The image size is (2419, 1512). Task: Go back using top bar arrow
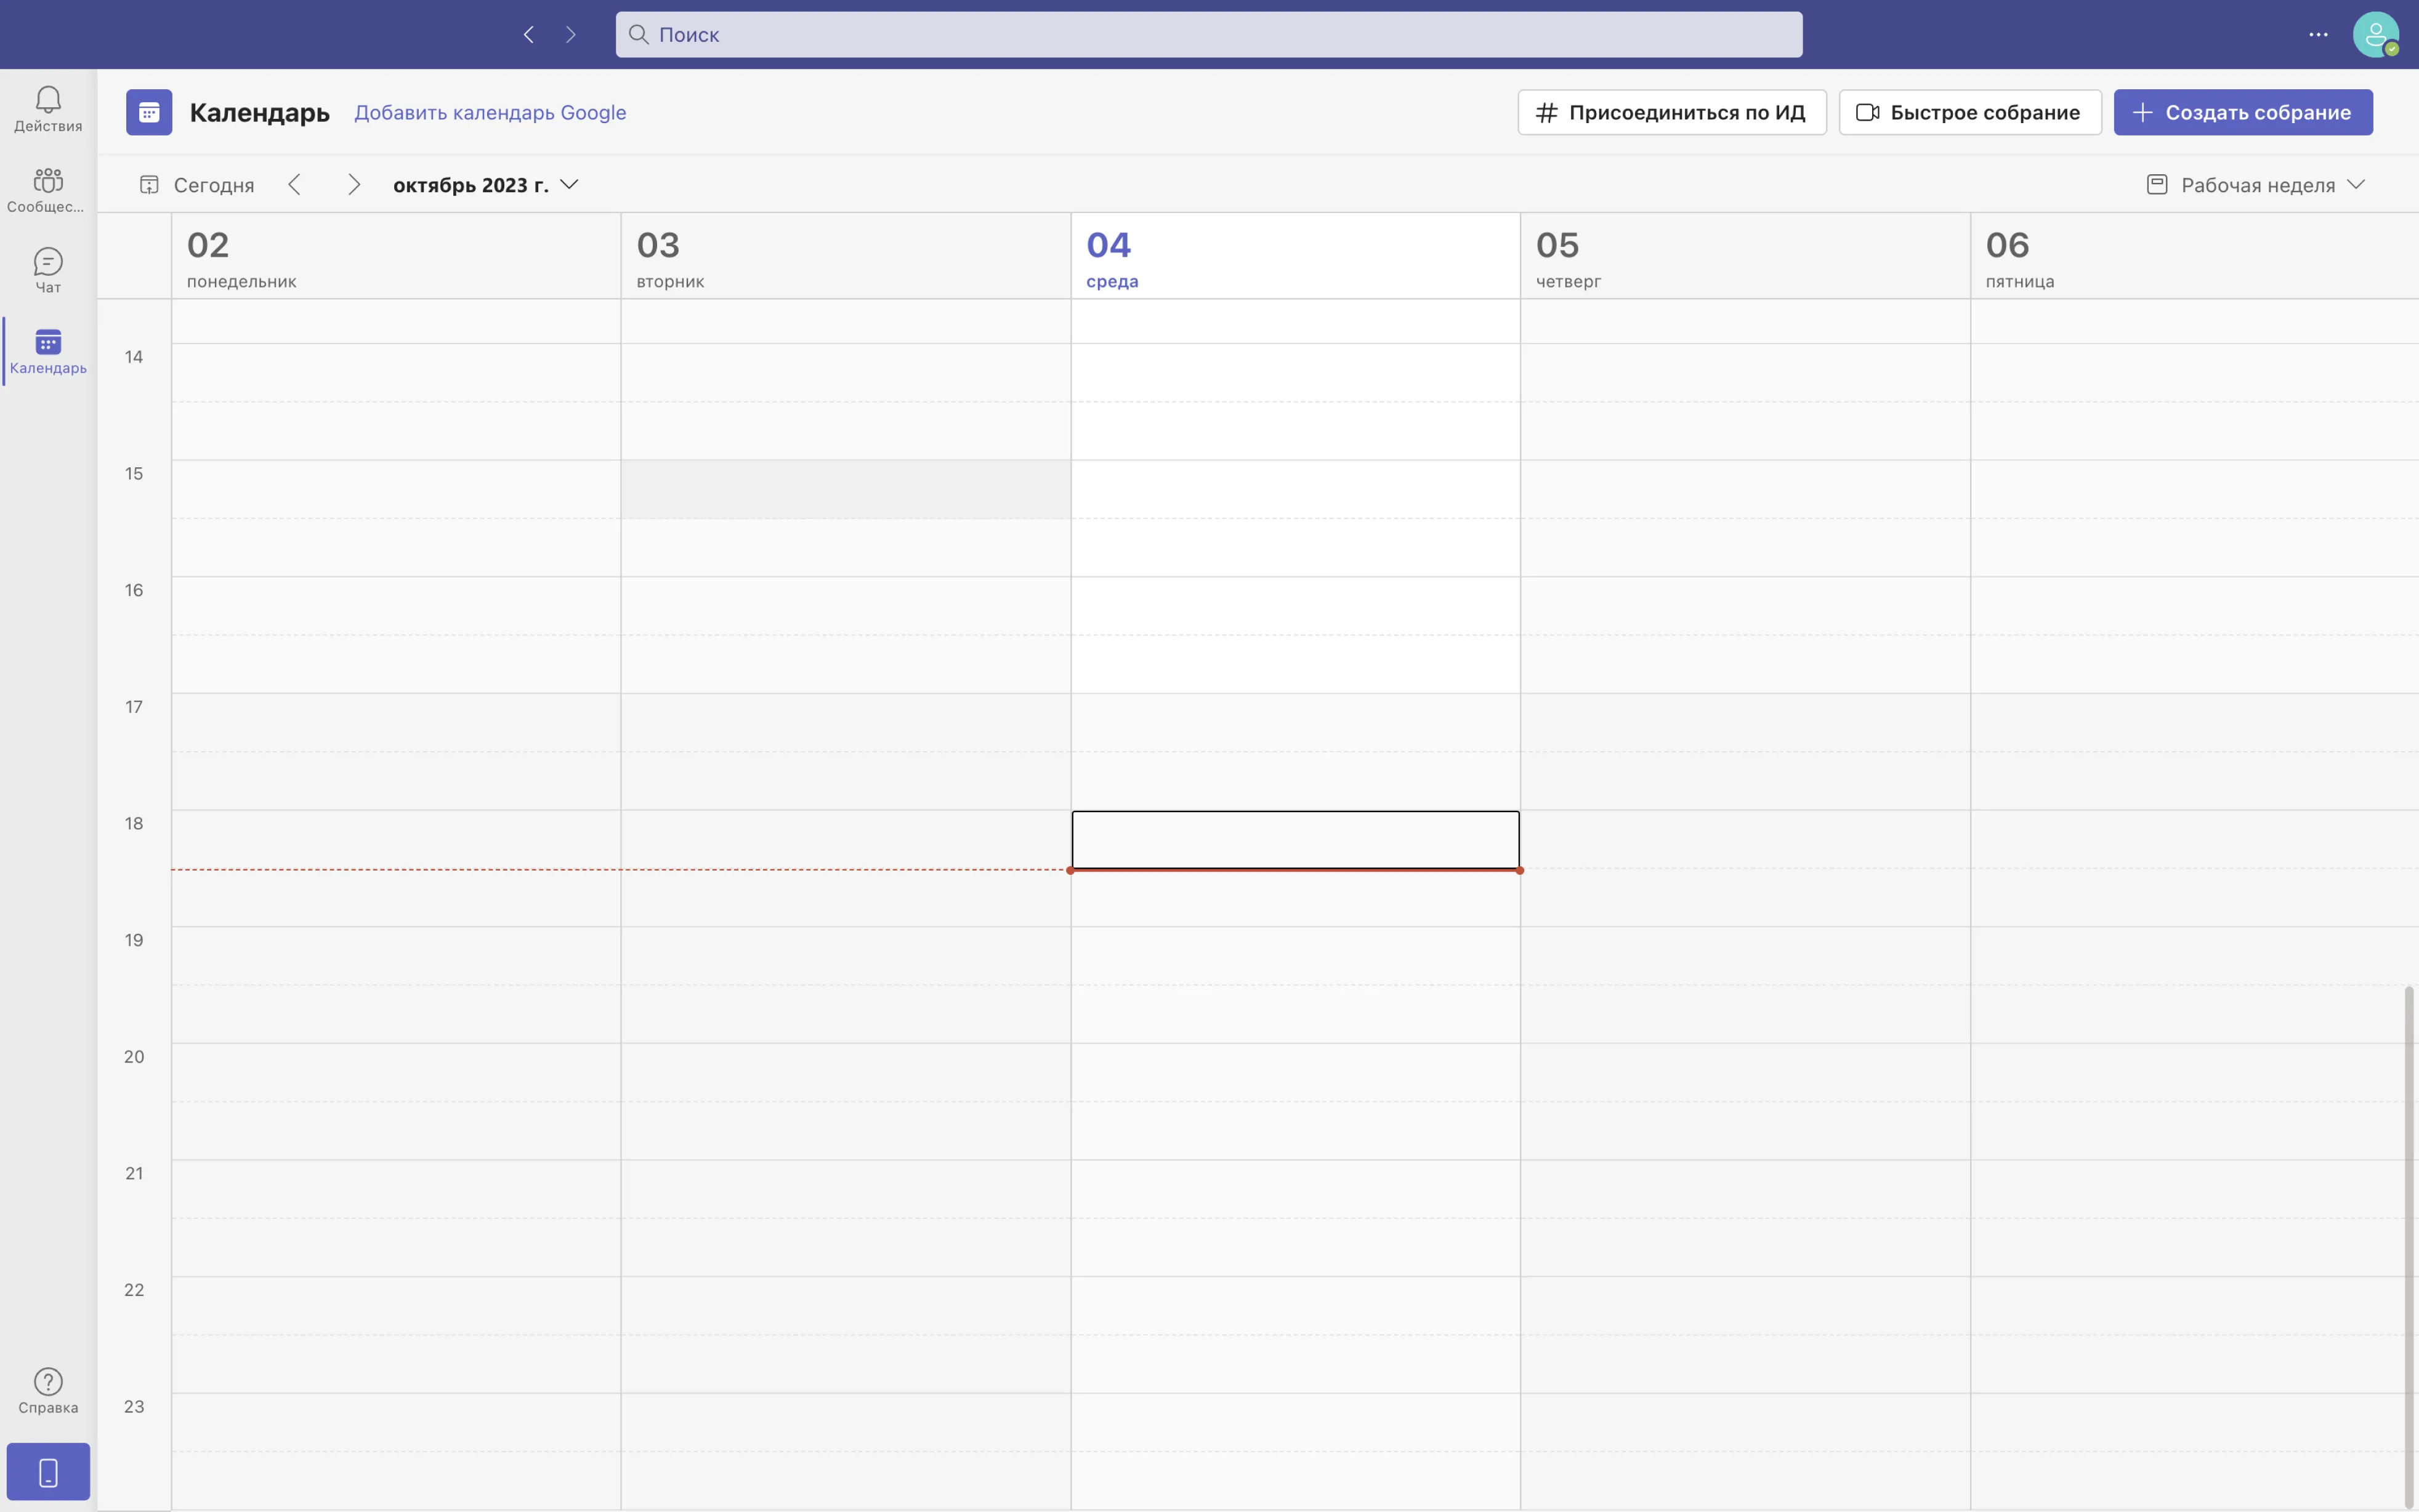528,35
